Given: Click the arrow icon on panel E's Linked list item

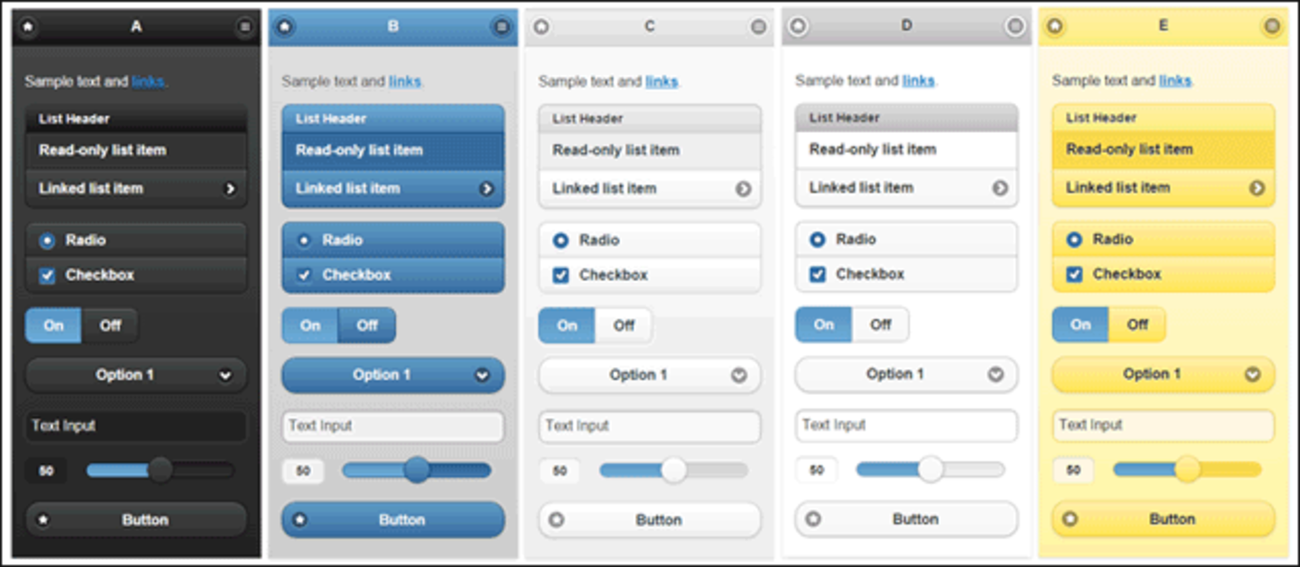Looking at the screenshot, I should 1257,188.
